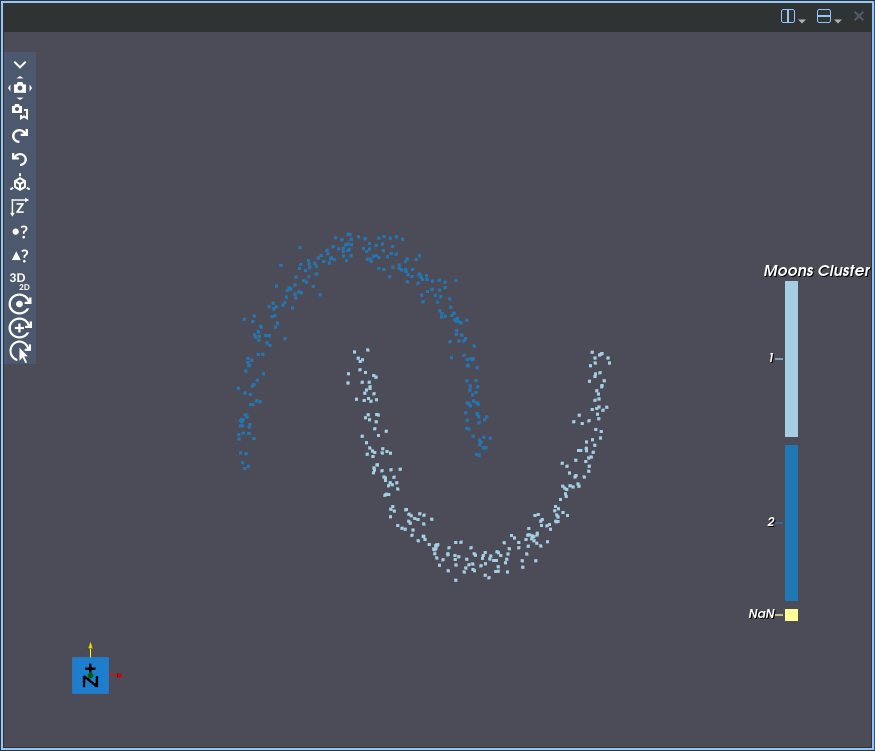Switch interaction mode from 3D to 2D
This screenshot has width=875, height=751.
18,281
